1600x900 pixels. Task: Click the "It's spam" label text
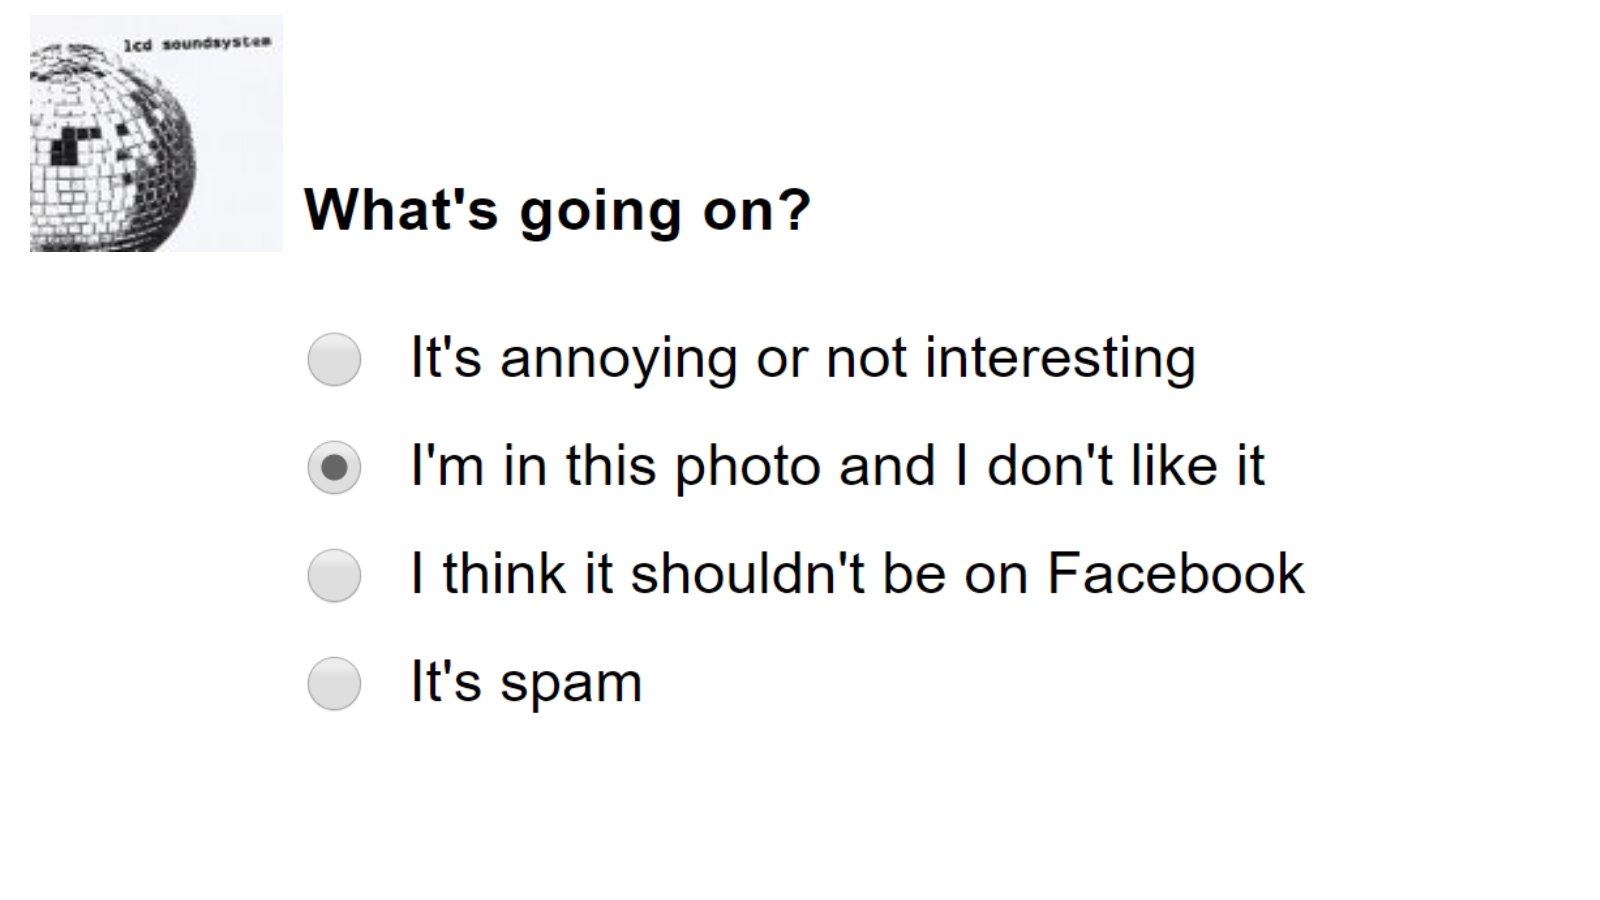526,683
